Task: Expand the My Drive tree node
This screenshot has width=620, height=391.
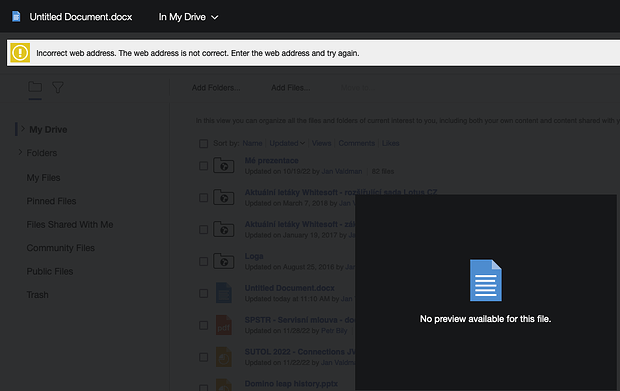Action: tap(23, 129)
